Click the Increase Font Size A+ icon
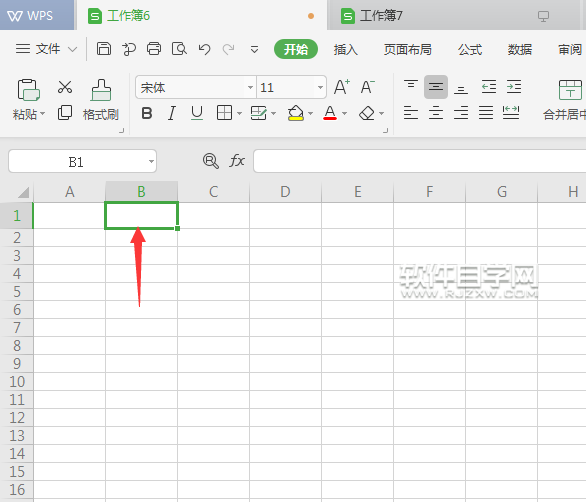 tap(342, 87)
